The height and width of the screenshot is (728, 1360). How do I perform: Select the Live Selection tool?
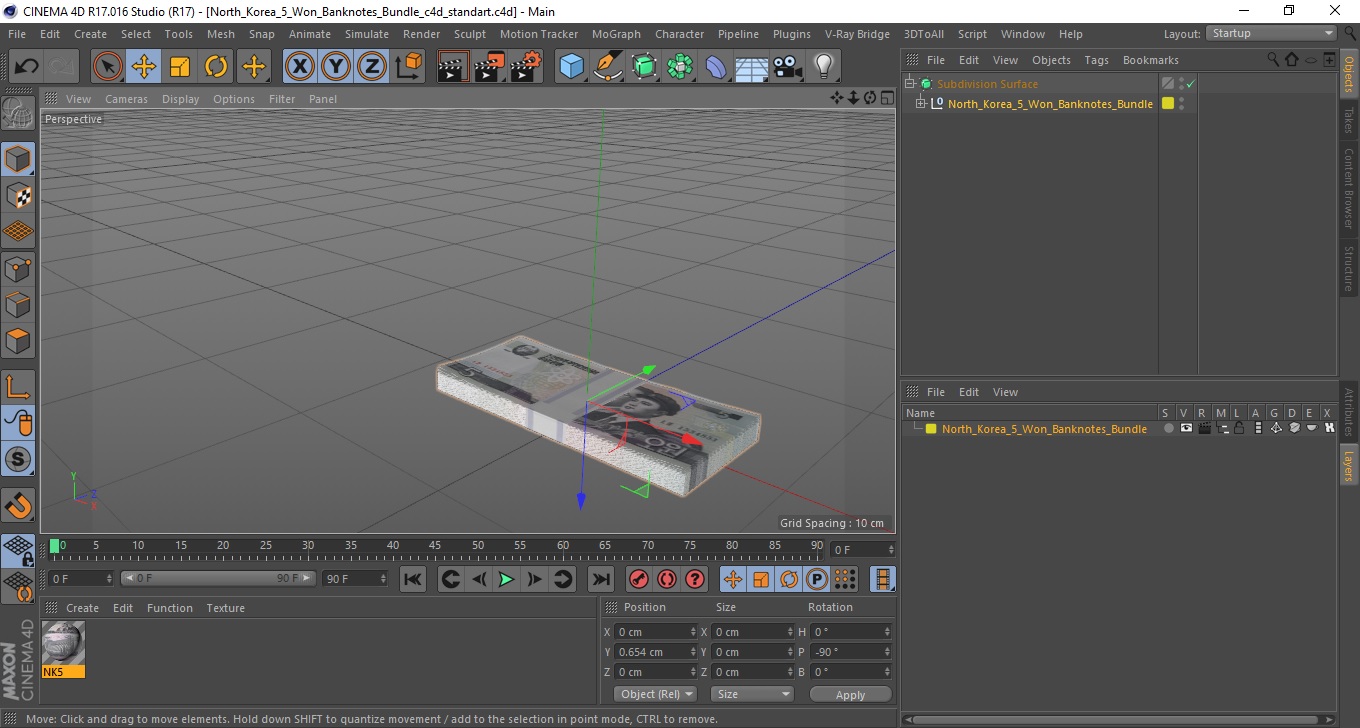(108, 67)
